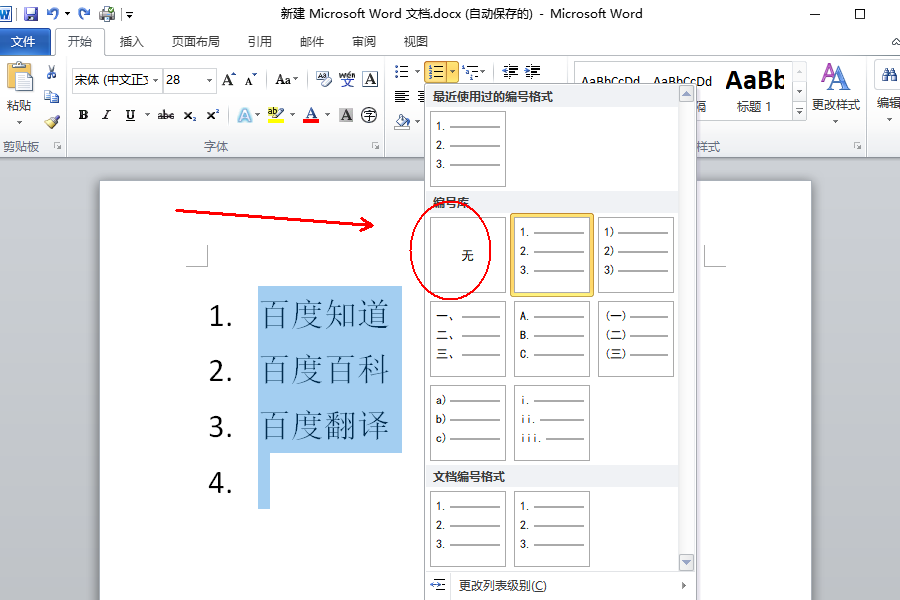Open the highlight color dropdown arrow
900x600 pixels.
292,115
